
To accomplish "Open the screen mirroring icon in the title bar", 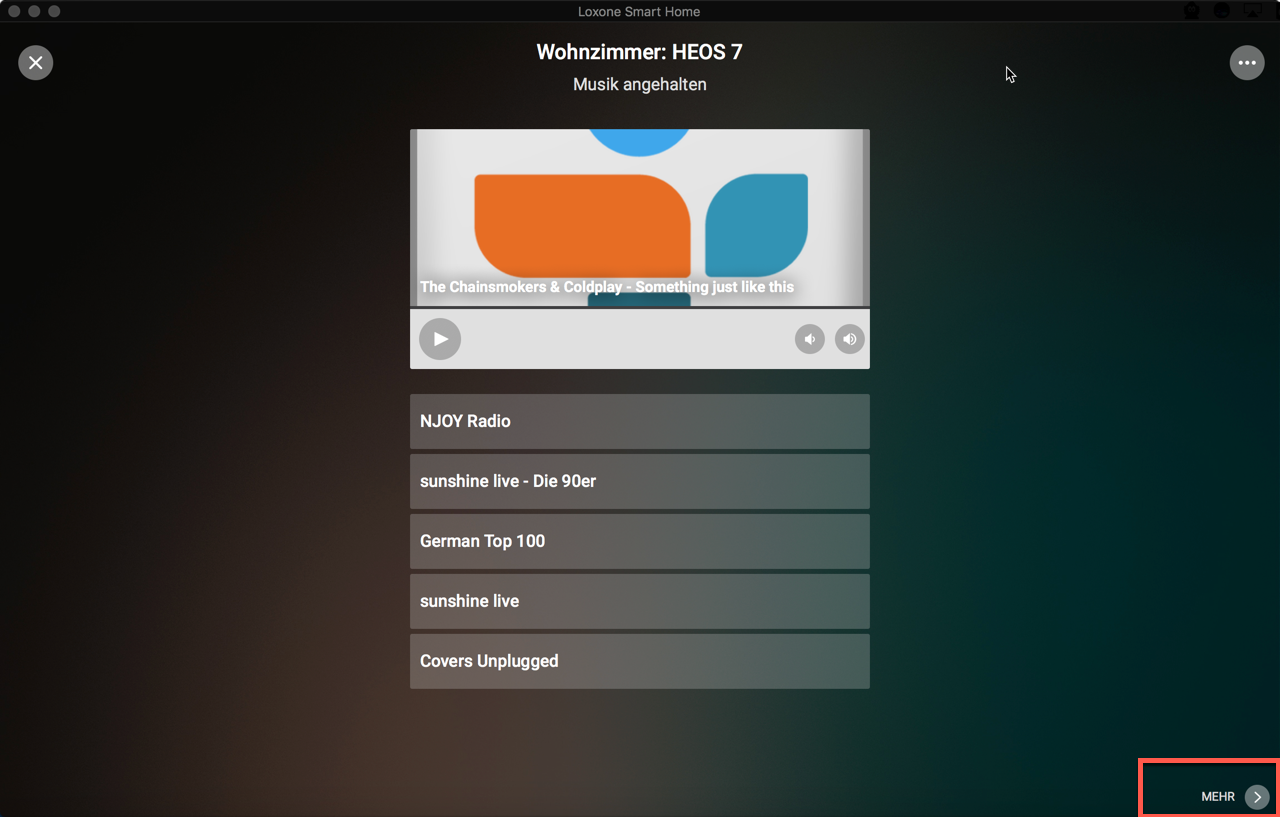I will (1252, 11).
